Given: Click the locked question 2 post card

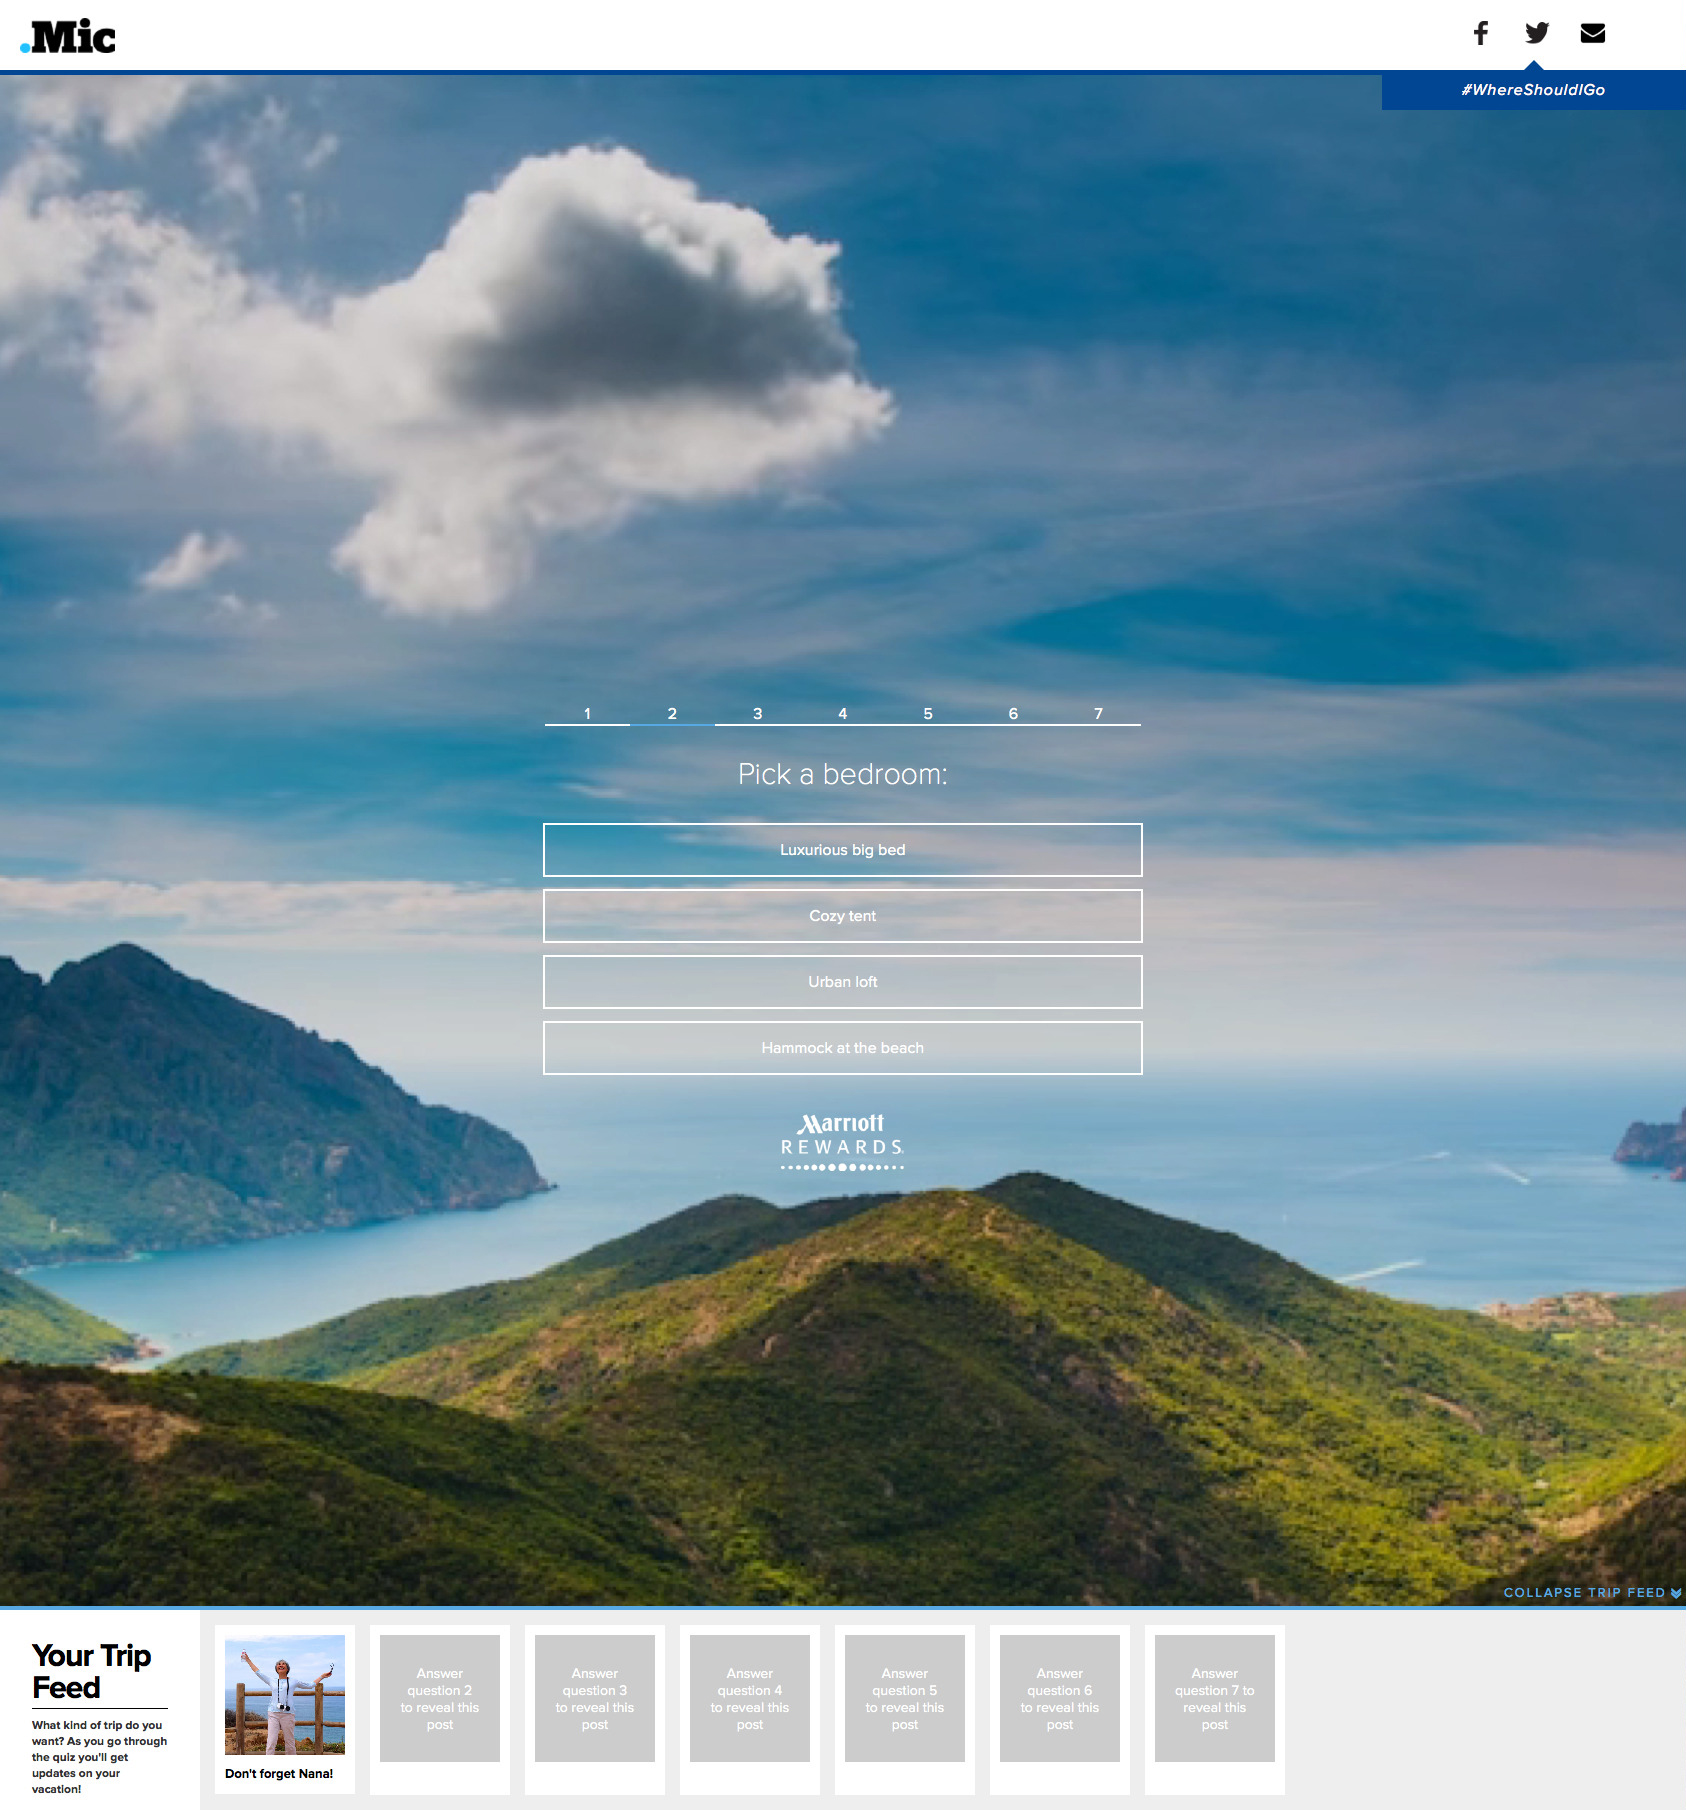Looking at the screenshot, I should click(440, 1698).
